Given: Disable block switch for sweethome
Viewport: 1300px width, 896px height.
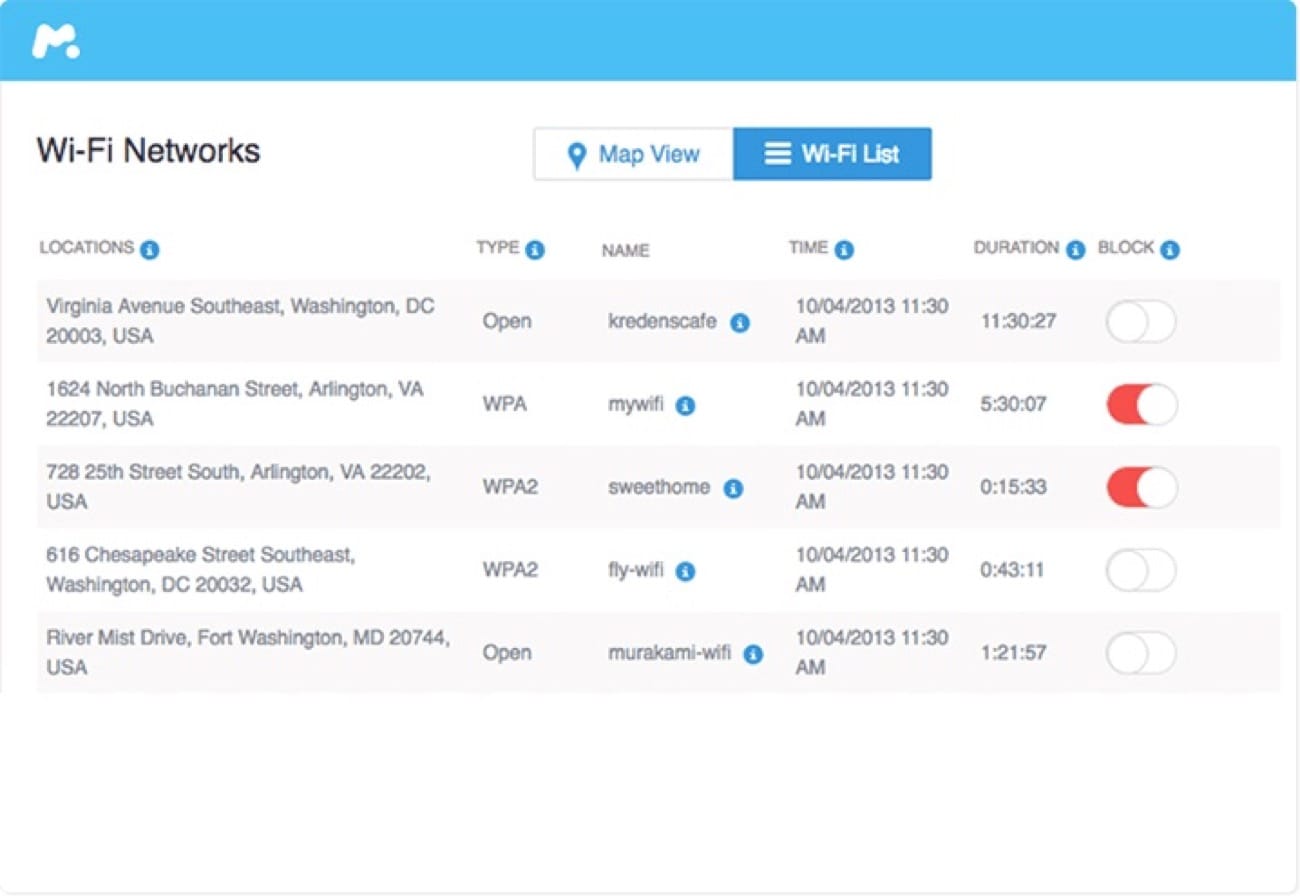Looking at the screenshot, I should (x=1141, y=488).
